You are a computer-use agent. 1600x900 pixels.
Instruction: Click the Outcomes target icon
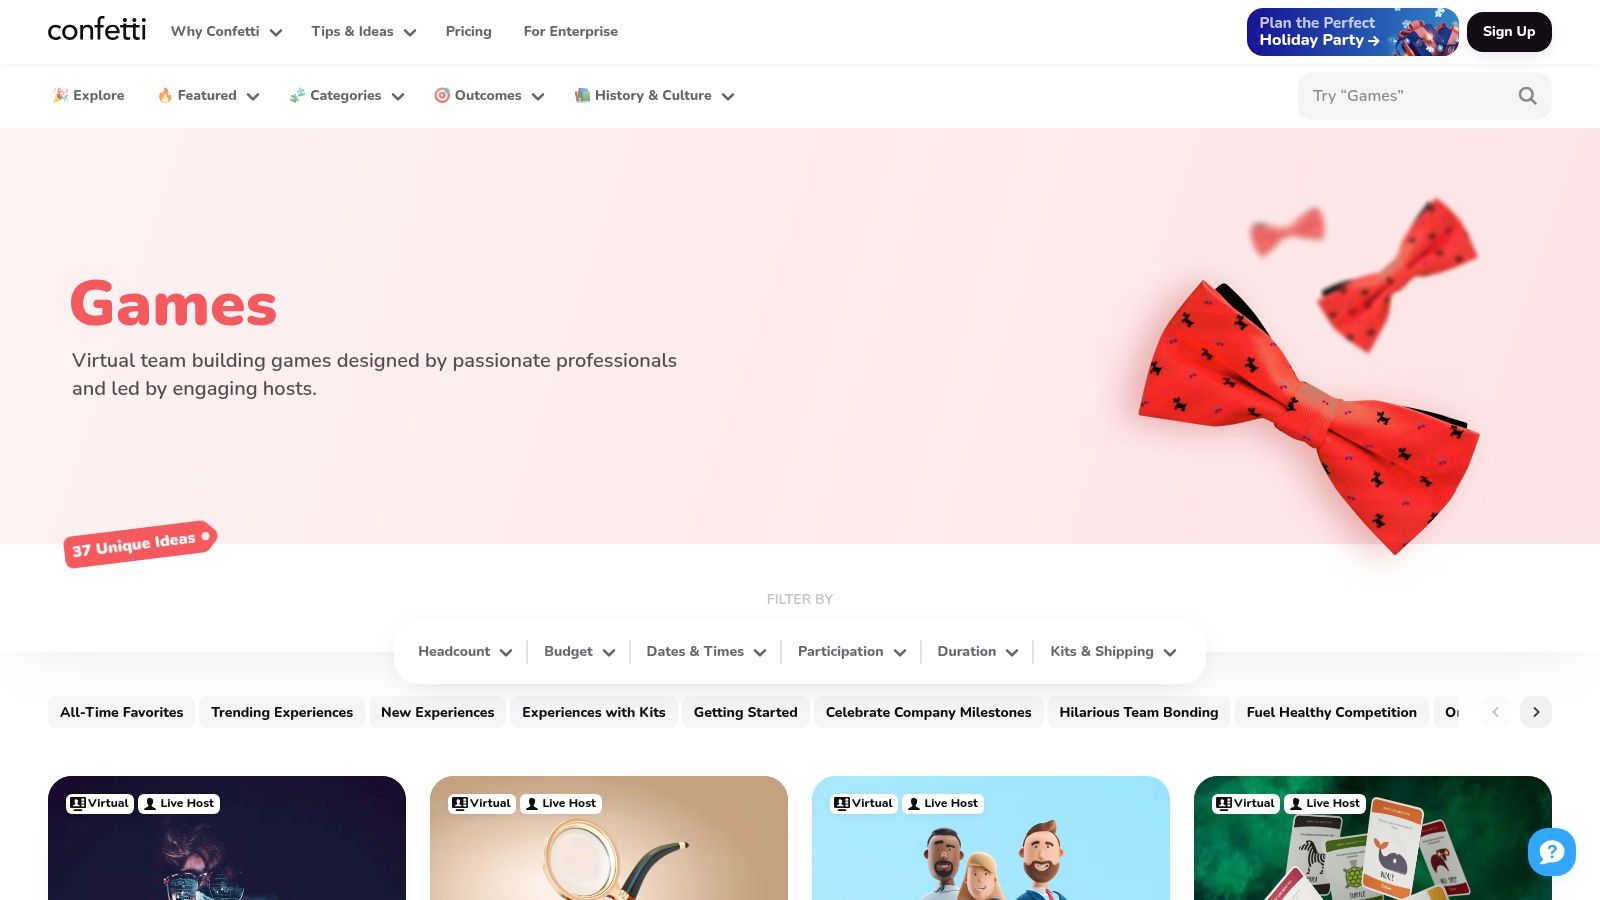442,95
